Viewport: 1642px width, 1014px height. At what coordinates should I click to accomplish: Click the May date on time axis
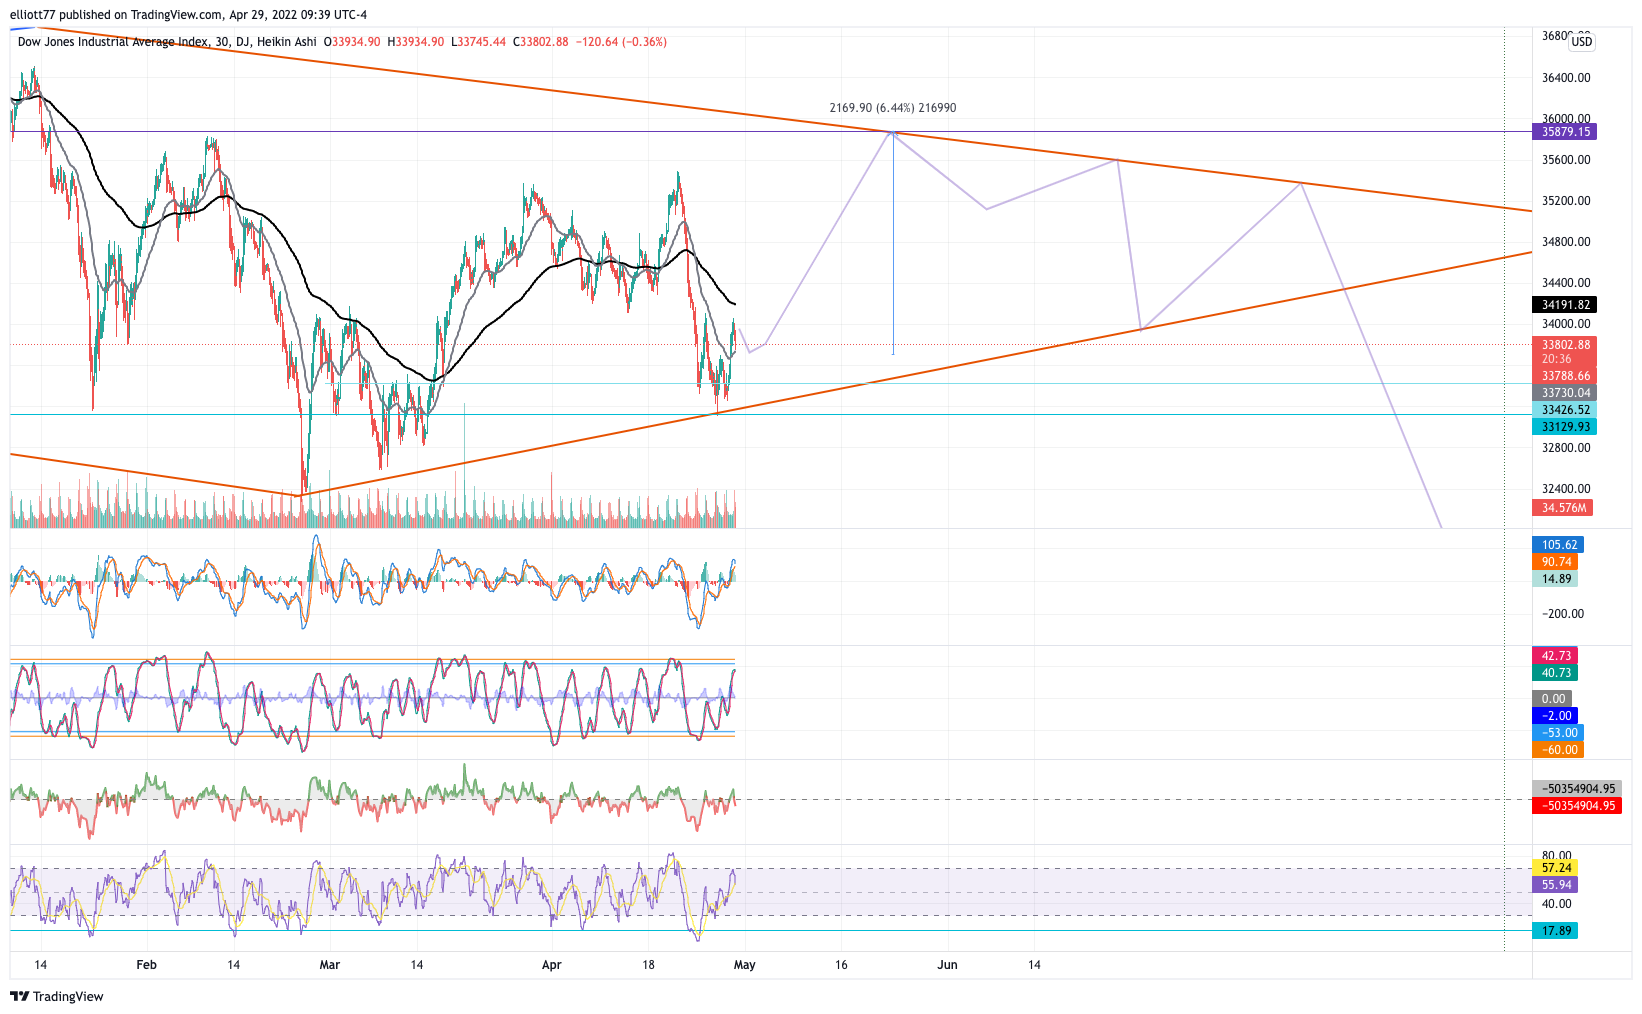(744, 965)
